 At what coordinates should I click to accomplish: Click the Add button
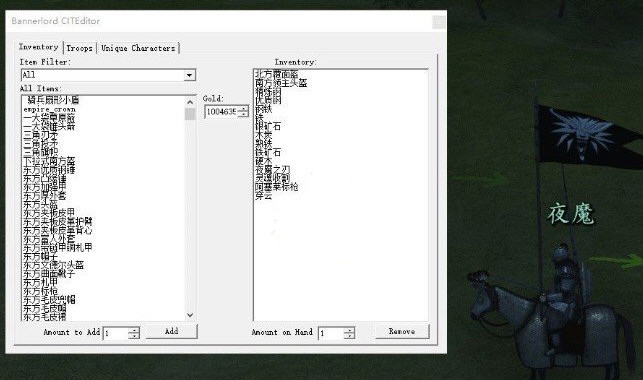click(x=171, y=331)
